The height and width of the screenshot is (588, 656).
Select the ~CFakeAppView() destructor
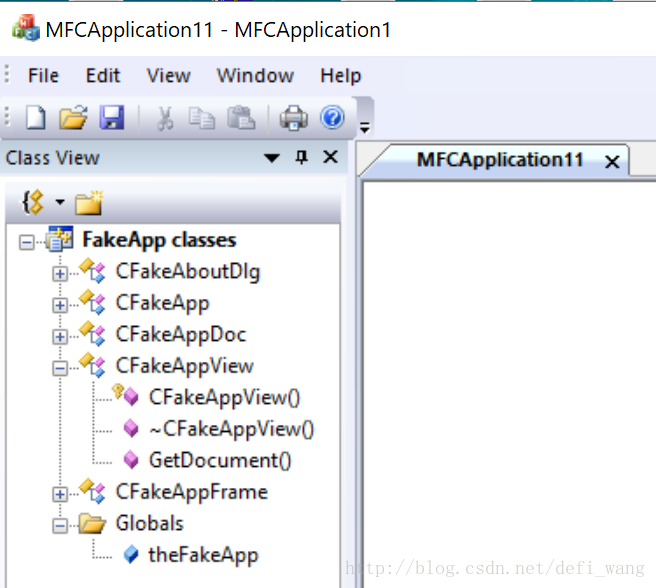[x=231, y=429]
